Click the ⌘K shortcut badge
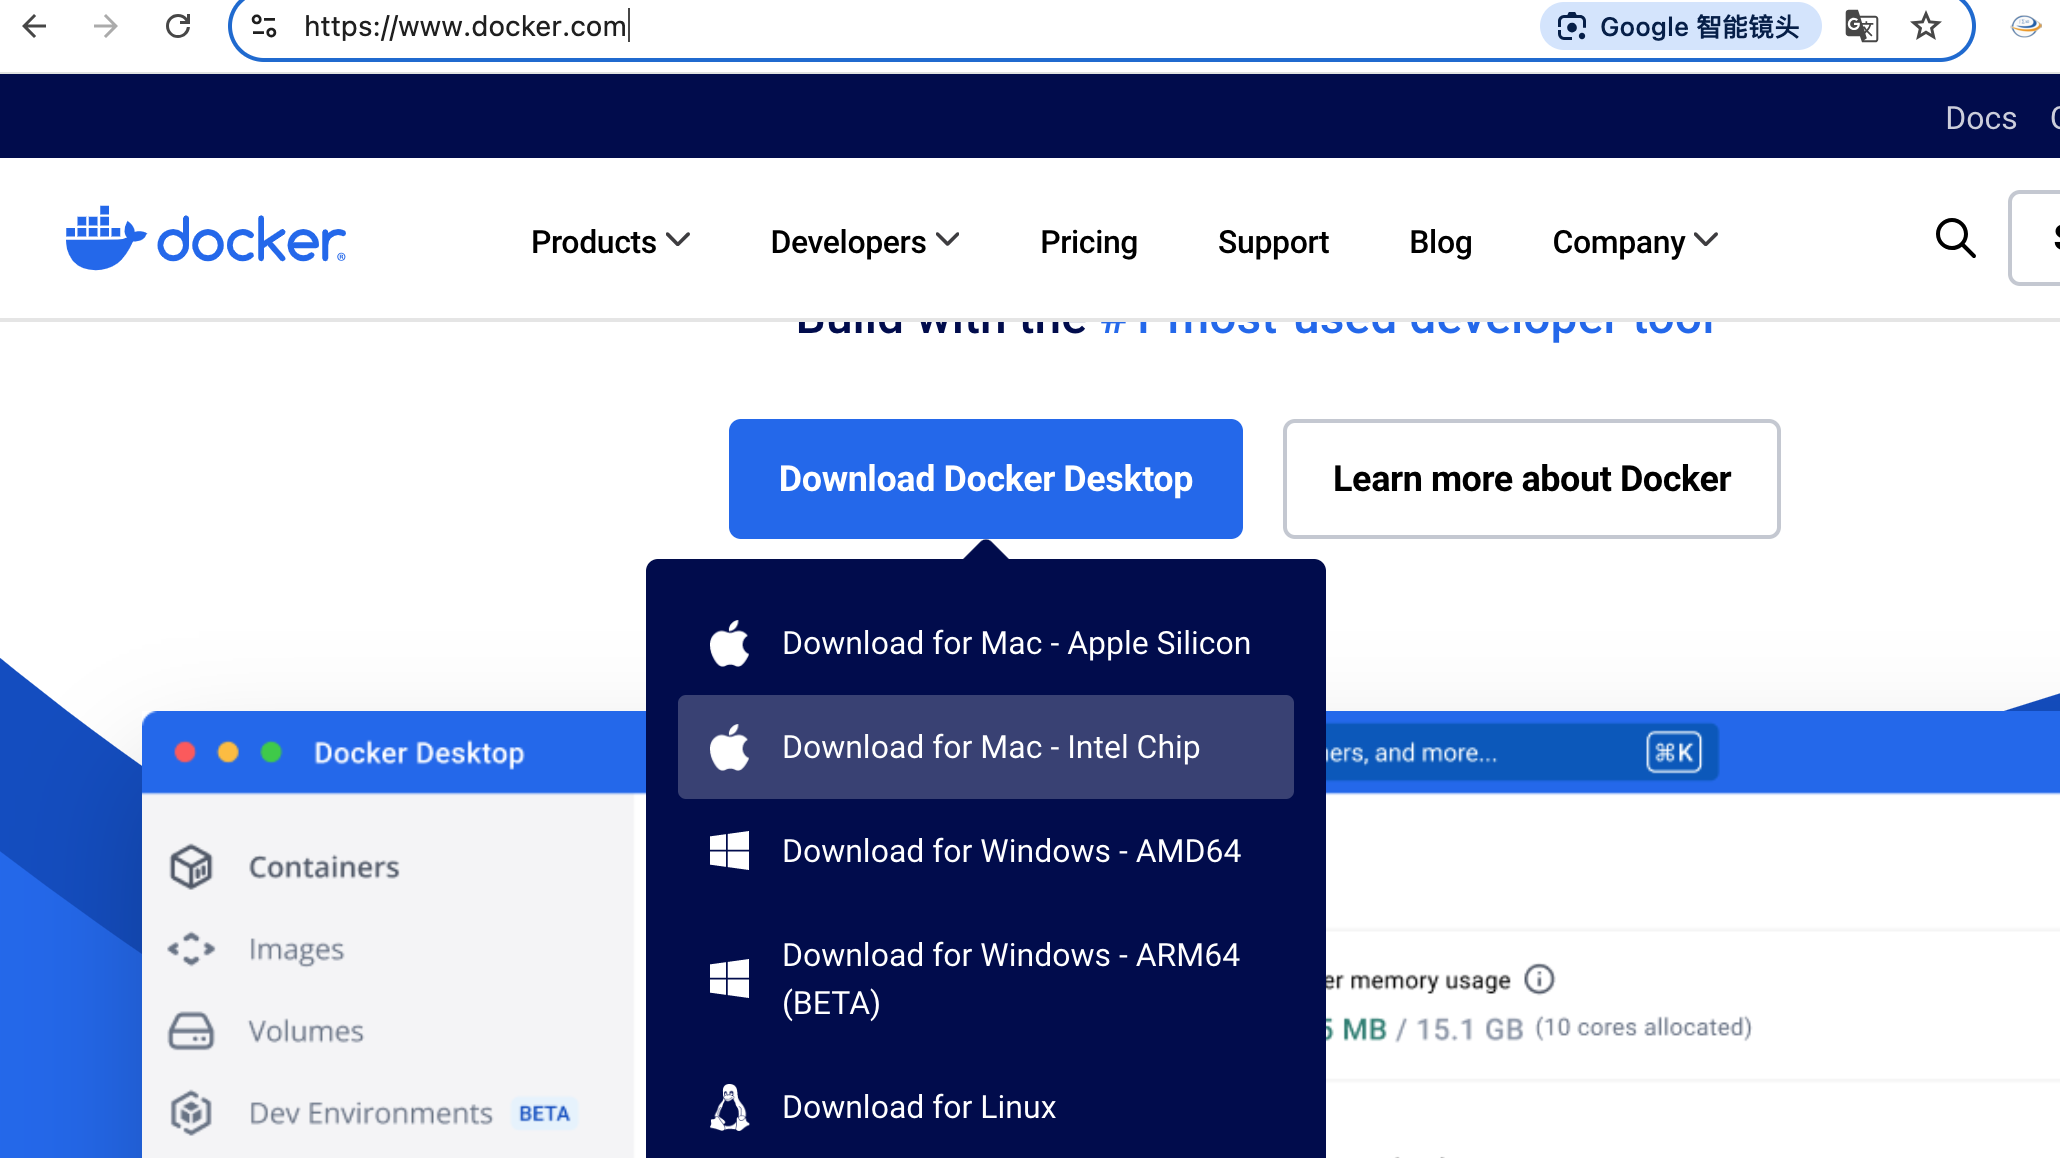2060x1158 pixels. click(1674, 752)
